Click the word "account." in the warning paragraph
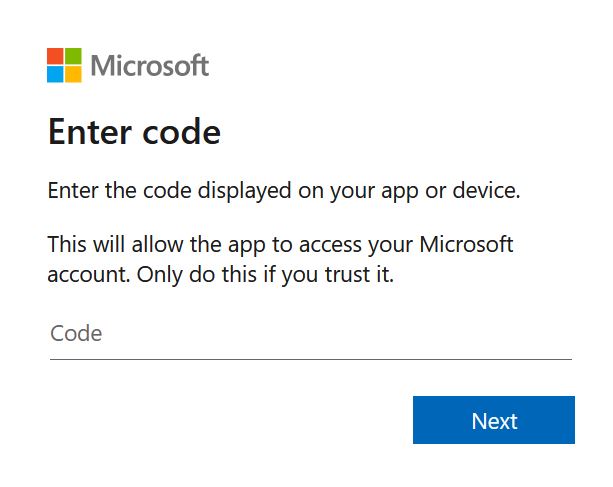 pyautogui.click(x=89, y=275)
